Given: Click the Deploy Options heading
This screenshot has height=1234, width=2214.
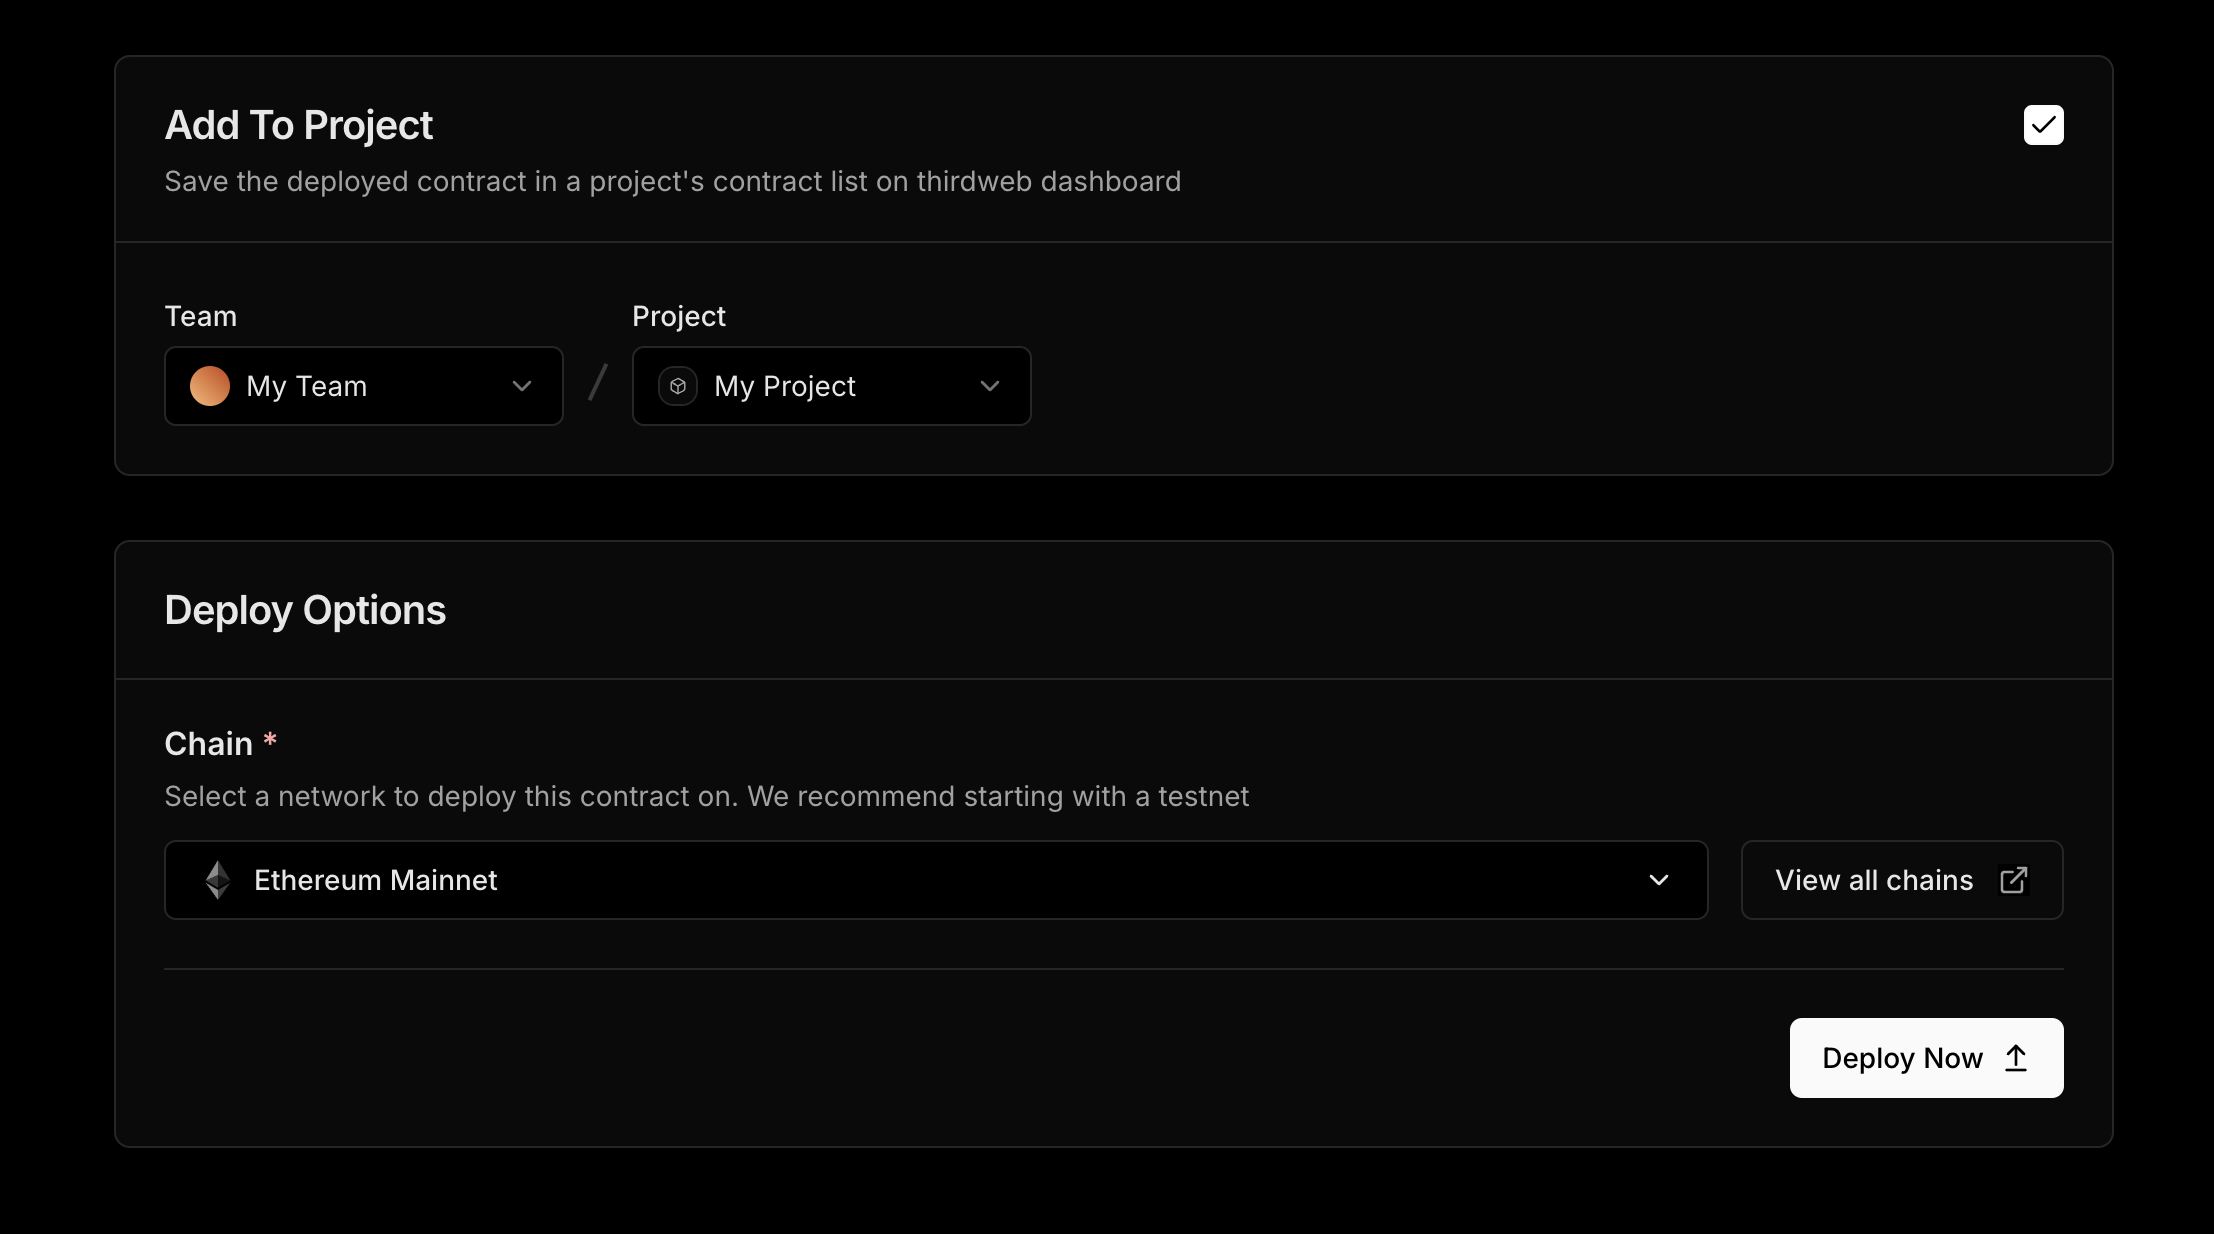Looking at the screenshot, I should (305, 610).
